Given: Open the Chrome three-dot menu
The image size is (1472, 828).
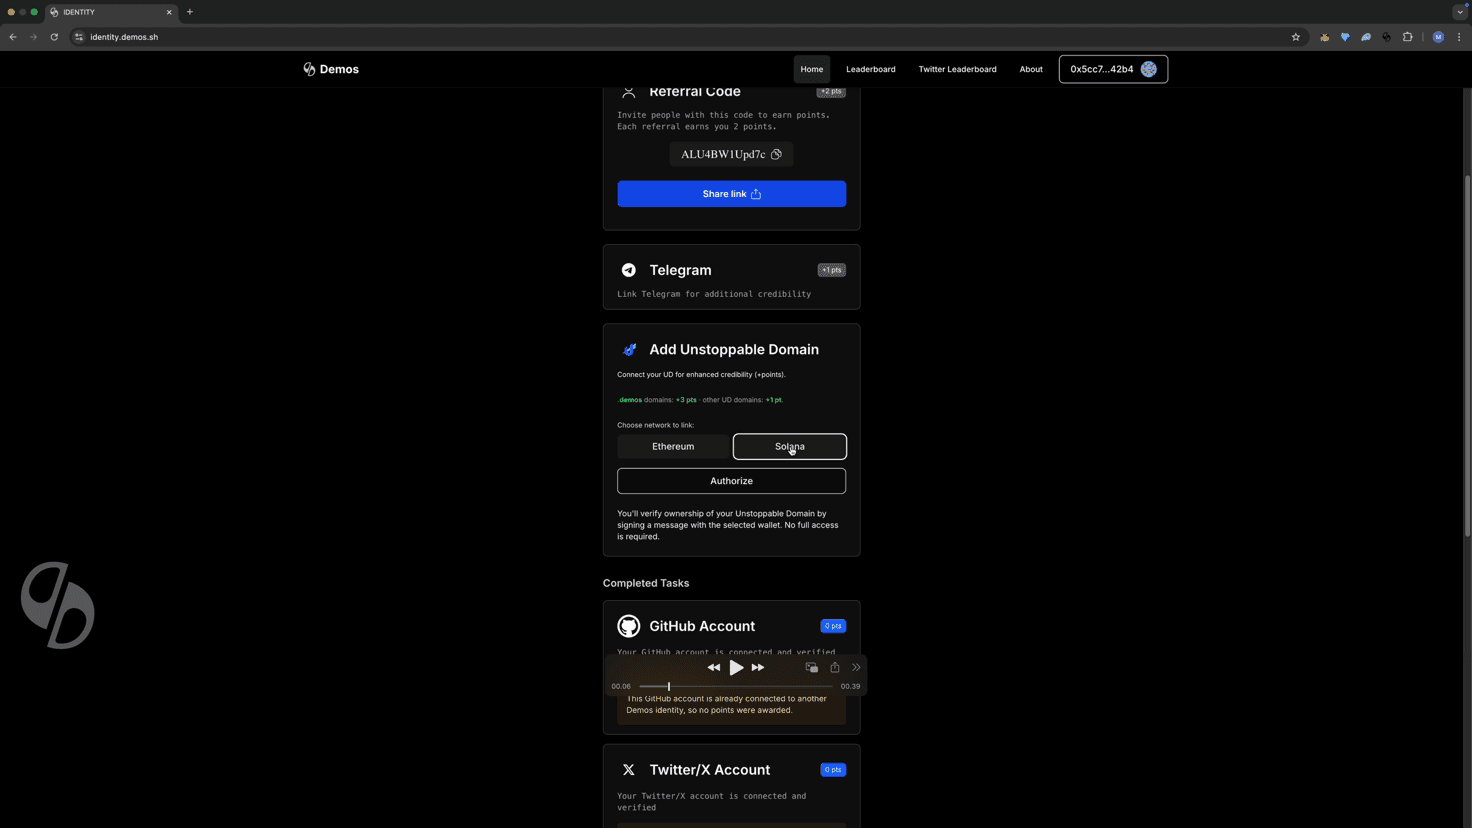Looking at the screenshot, I should [1460, 37].
